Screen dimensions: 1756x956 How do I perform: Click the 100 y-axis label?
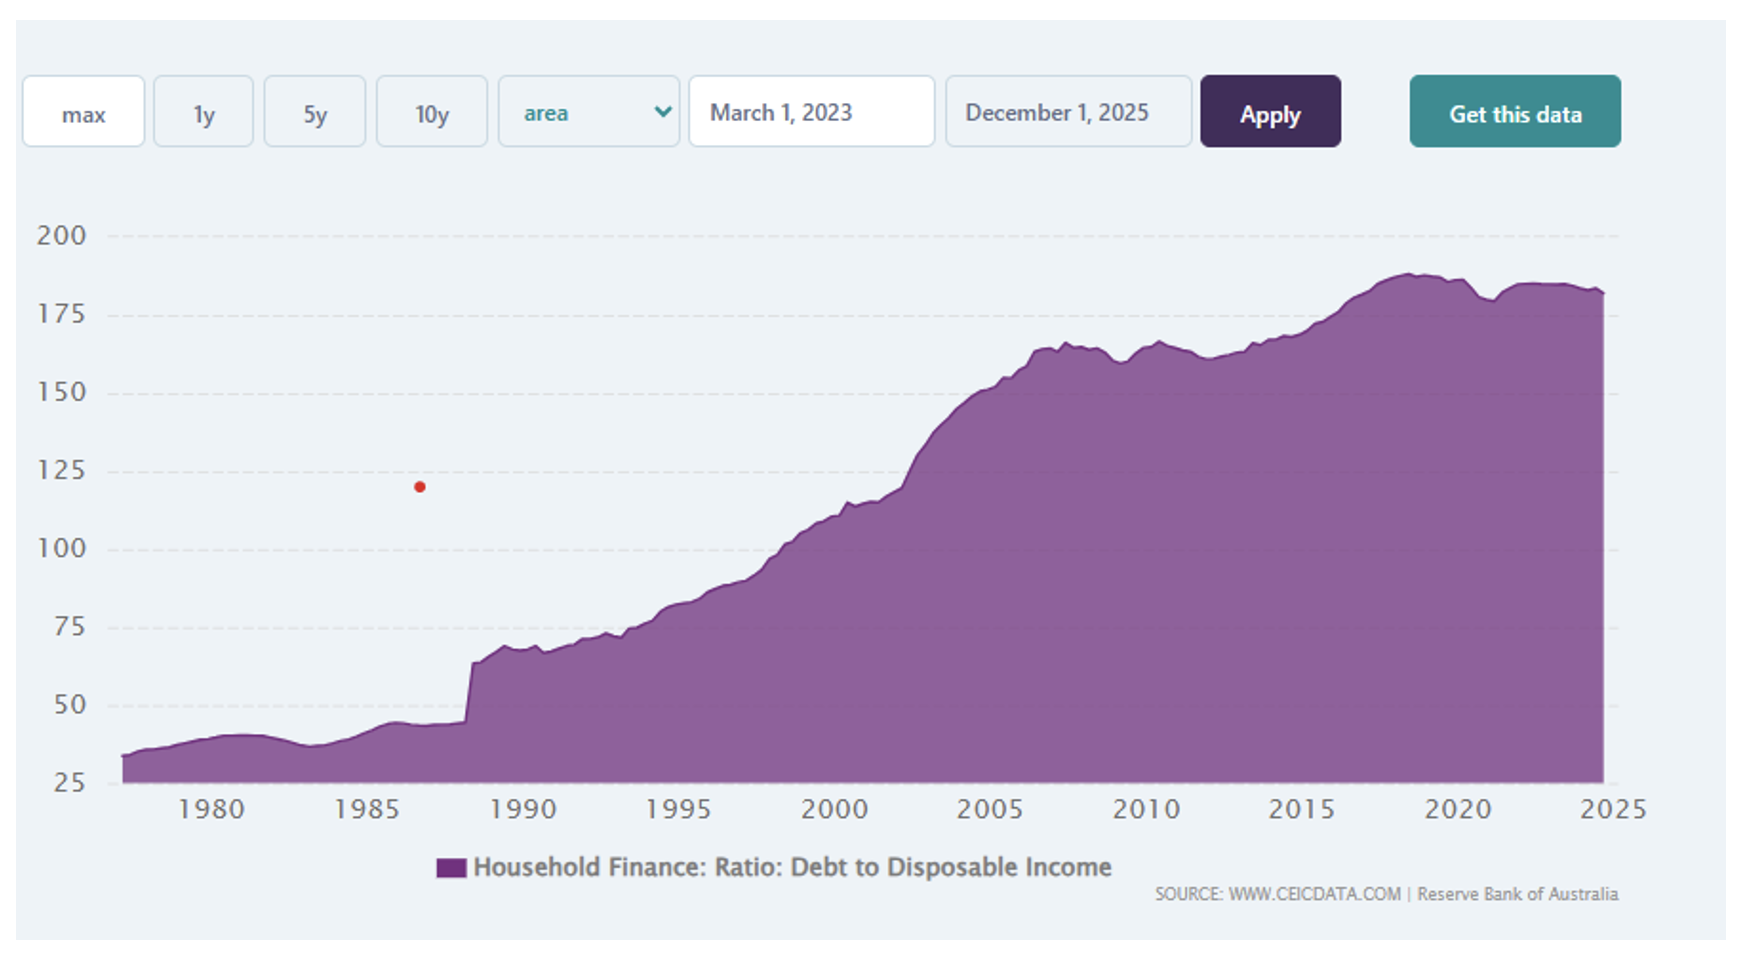tap(62, 549)
